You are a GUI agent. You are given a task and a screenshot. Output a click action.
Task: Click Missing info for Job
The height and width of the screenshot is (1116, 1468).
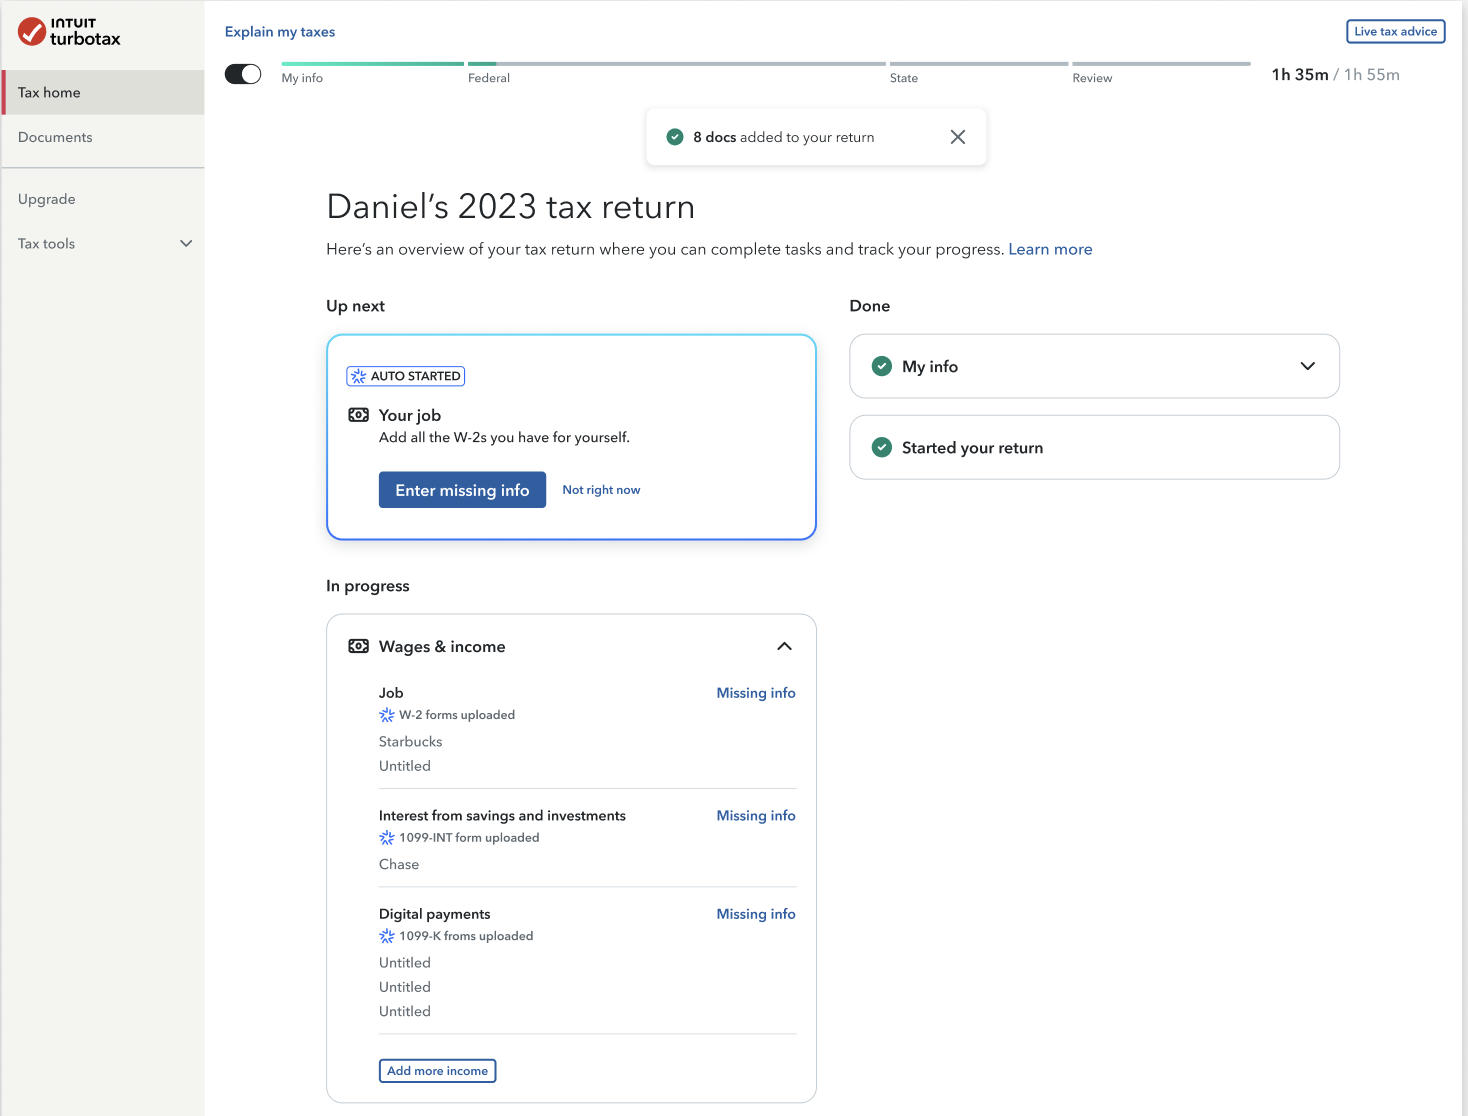click(x=756, y=693)
